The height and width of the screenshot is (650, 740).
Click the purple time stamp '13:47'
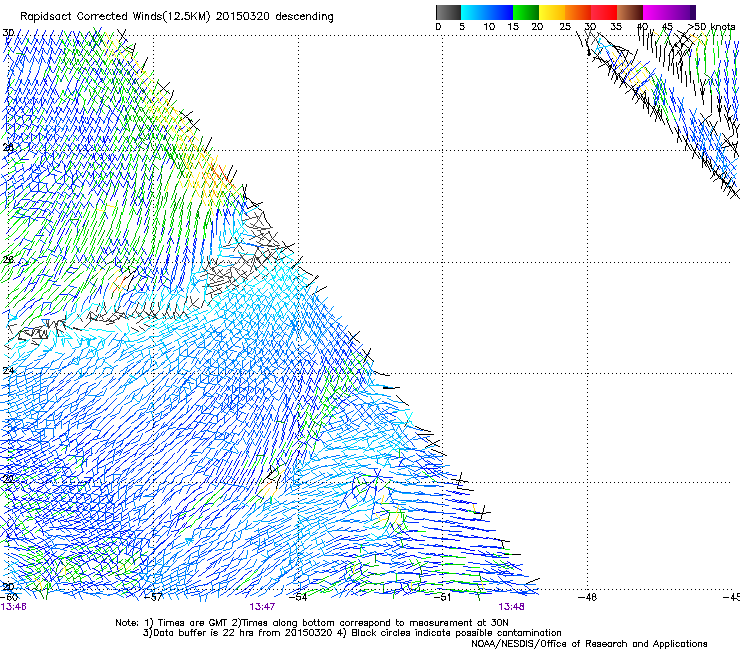262,607
